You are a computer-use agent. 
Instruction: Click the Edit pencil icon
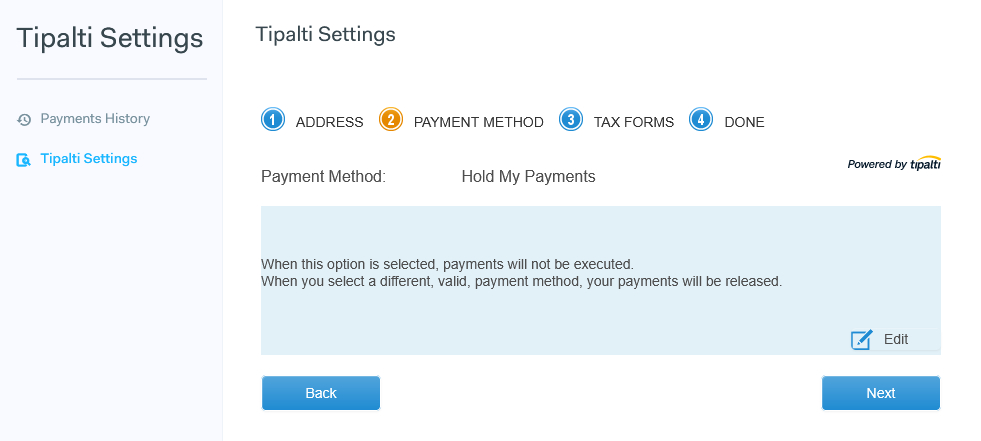[861, 340]
